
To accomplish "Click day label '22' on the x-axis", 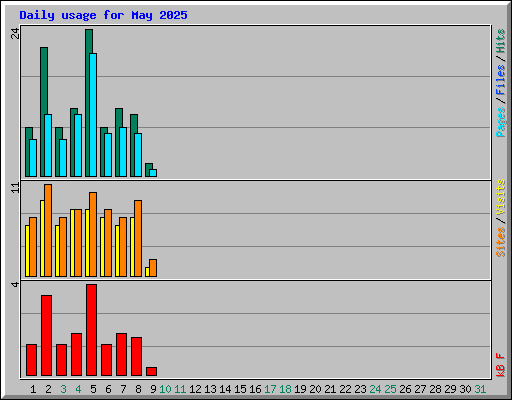I will (x=345, y=389).
